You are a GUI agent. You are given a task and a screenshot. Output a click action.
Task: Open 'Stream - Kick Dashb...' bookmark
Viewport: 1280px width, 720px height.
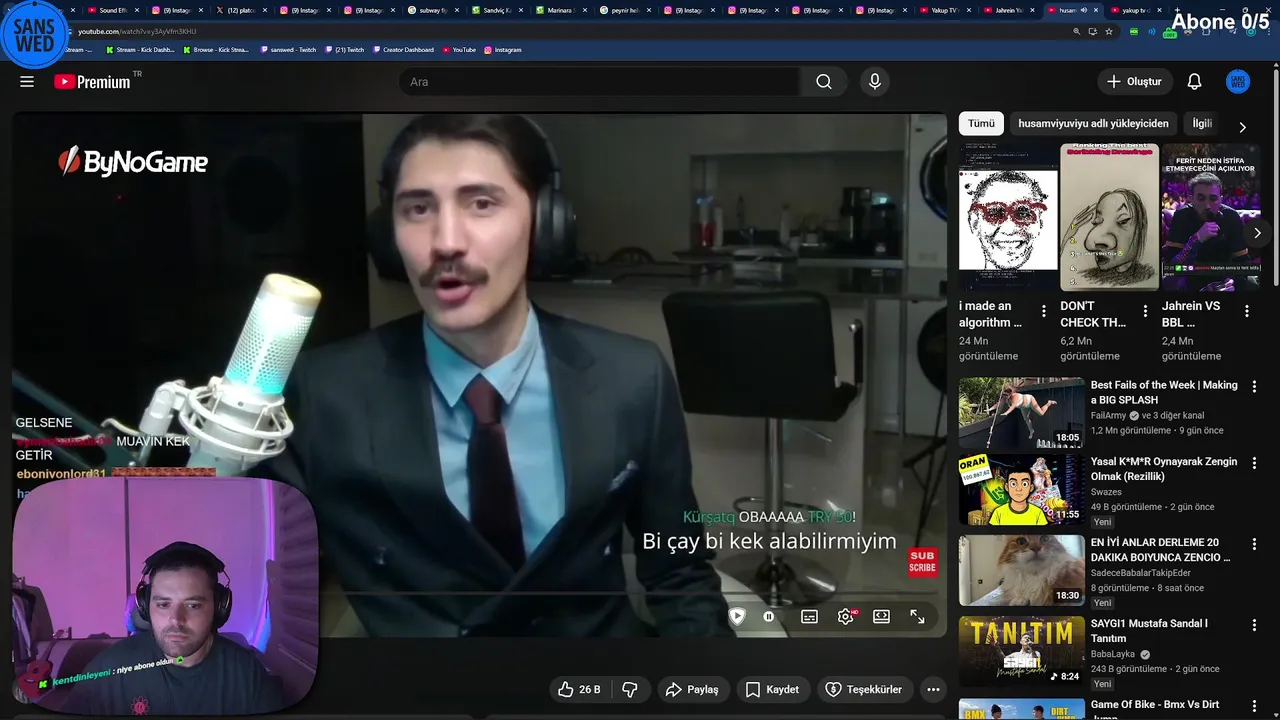(x=139, y=49)
